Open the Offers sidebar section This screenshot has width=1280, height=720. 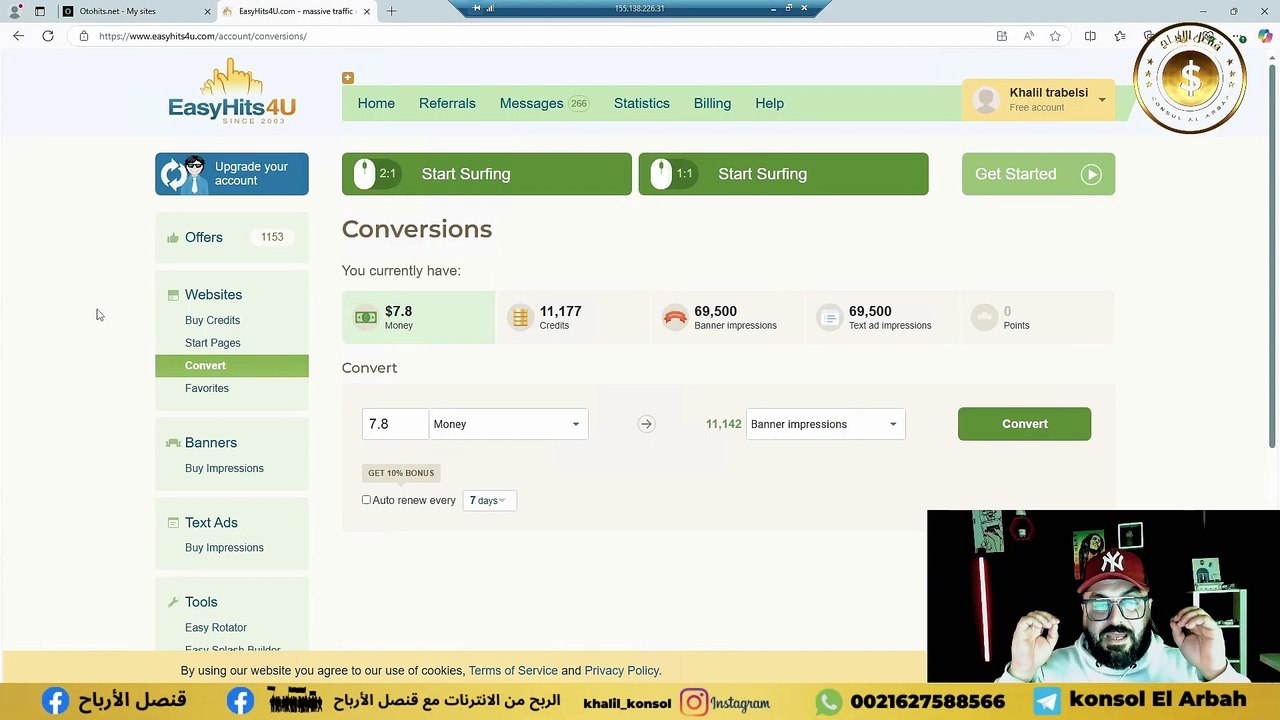[203, 237]
